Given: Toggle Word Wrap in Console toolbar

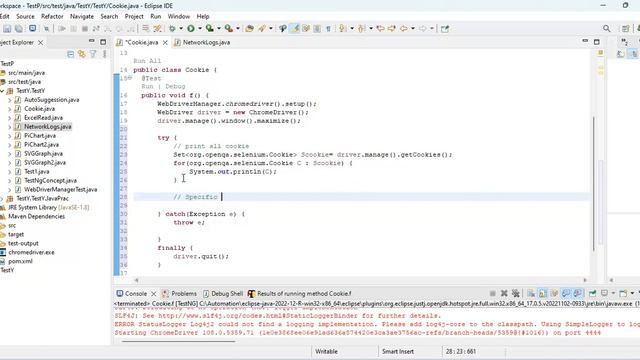Looking at the screenshot, I should click(x=554, y=293).
